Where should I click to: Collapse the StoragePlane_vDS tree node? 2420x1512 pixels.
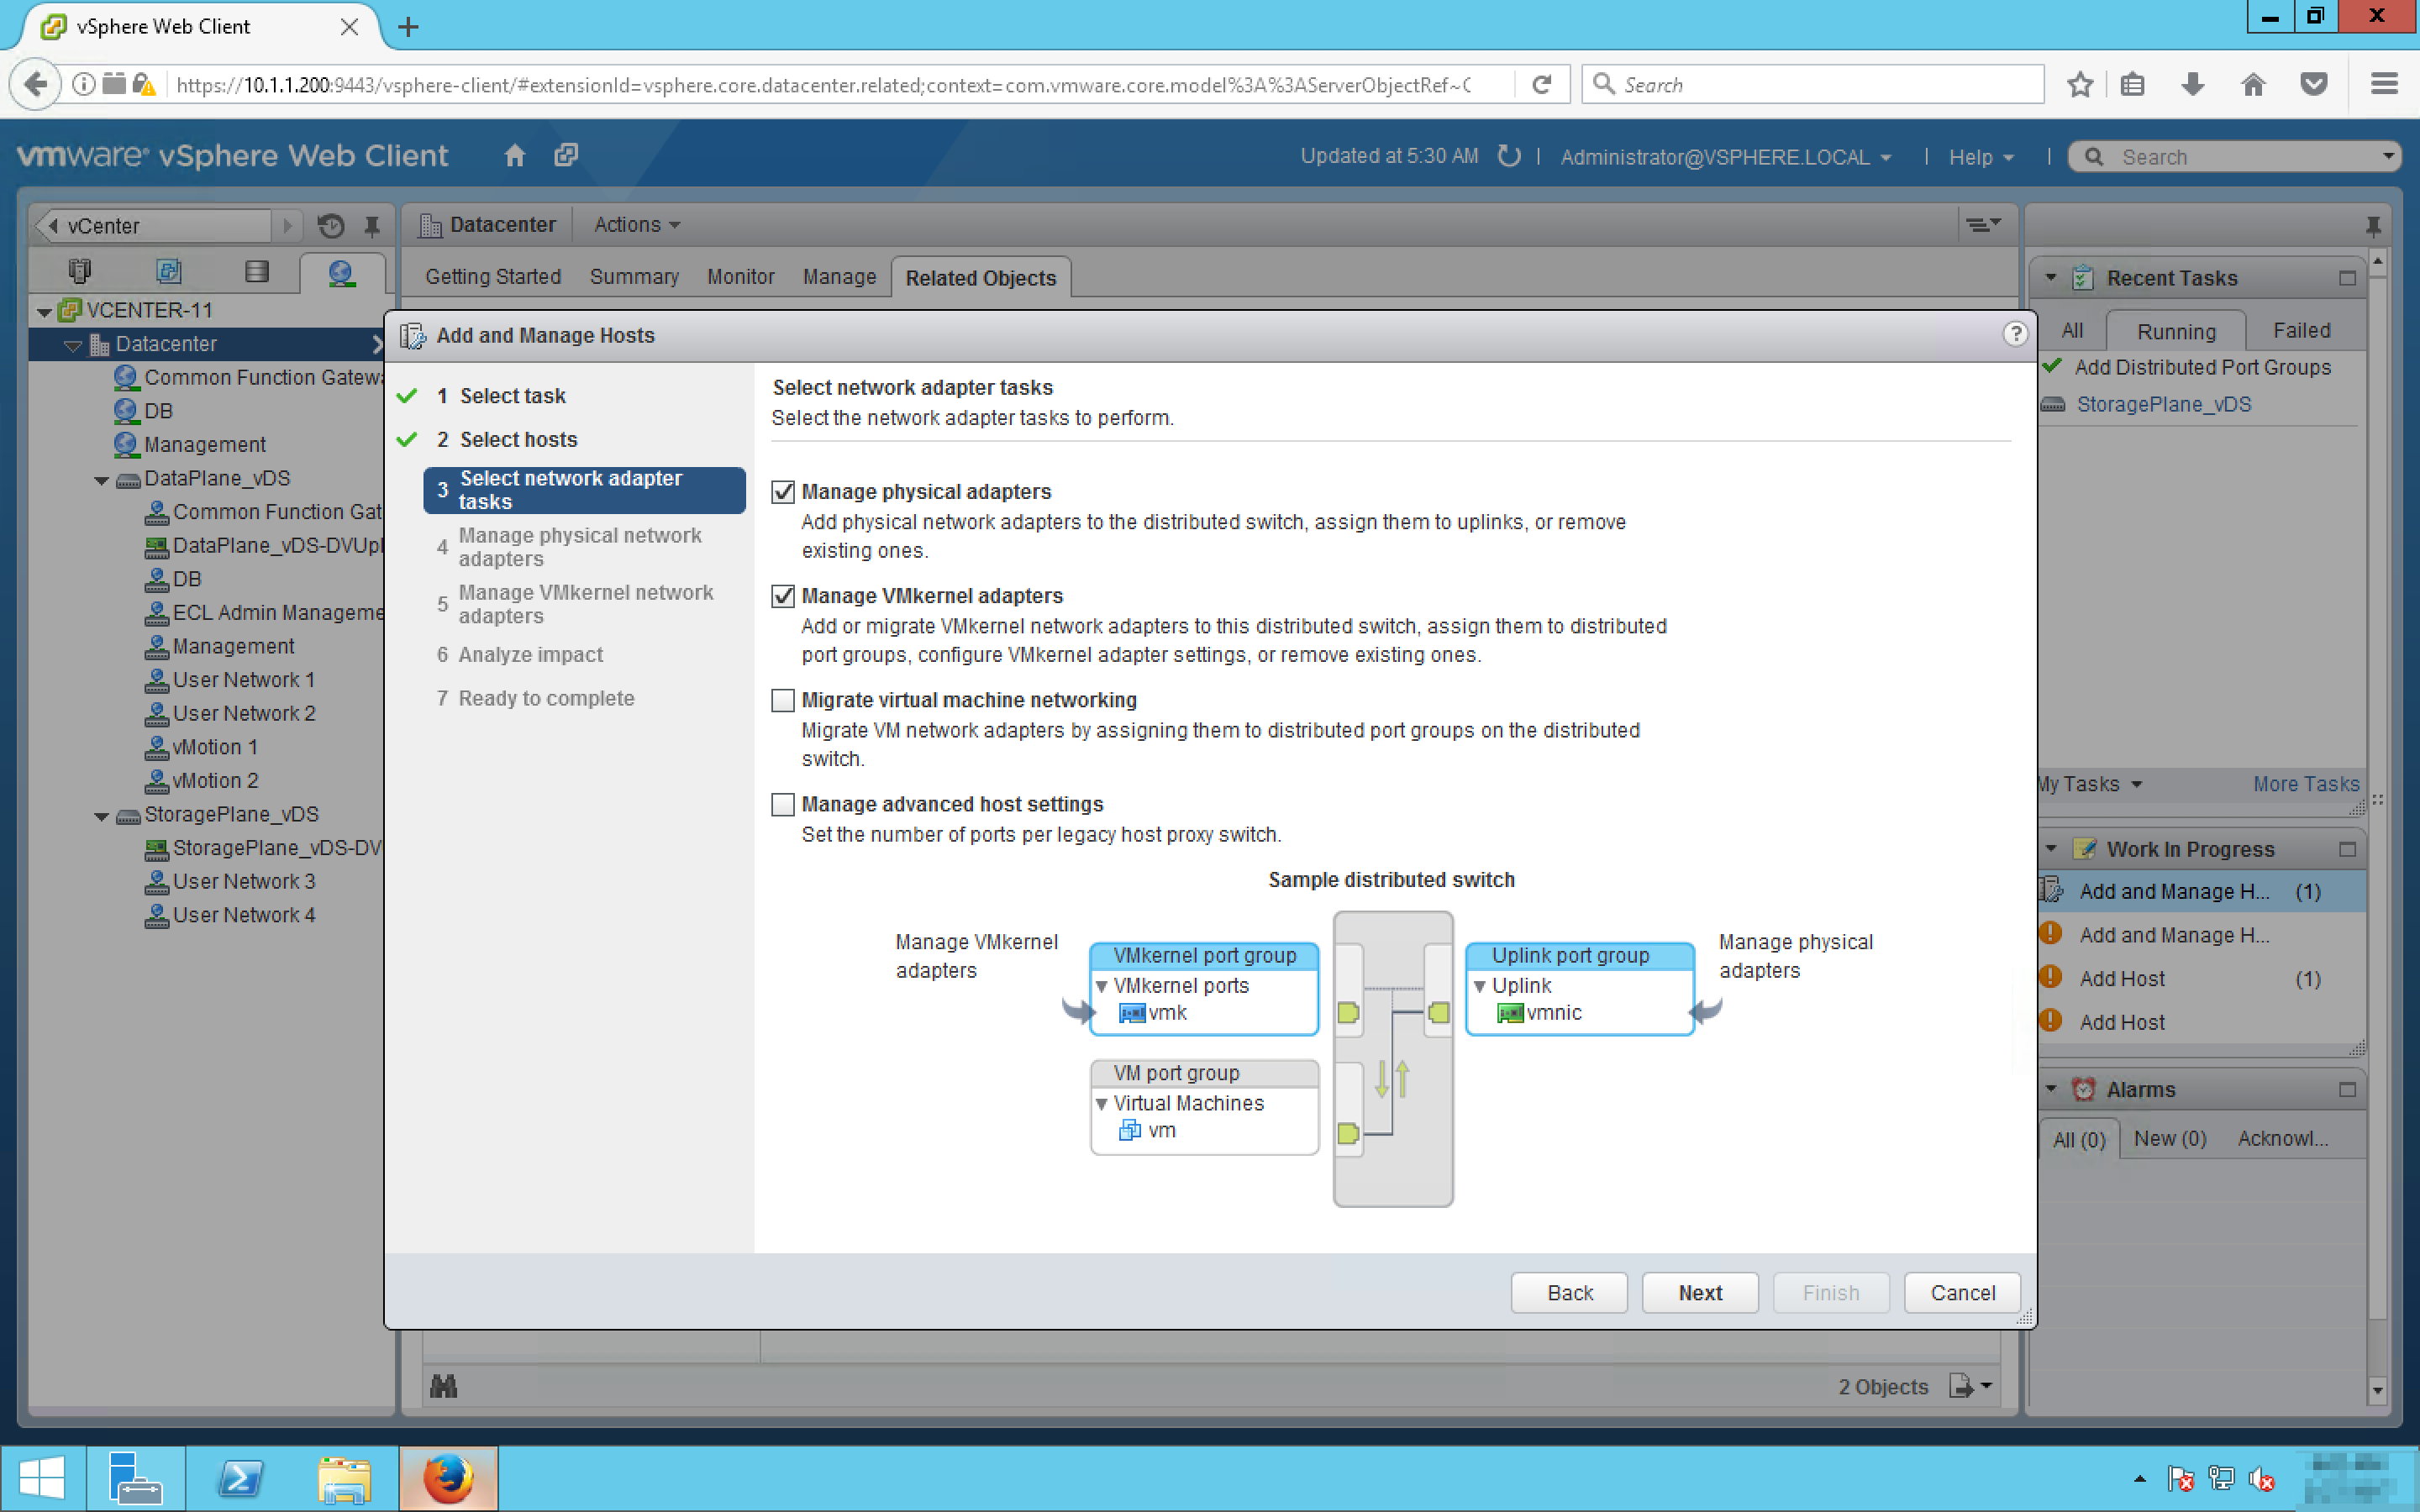(x=101, y=816)
